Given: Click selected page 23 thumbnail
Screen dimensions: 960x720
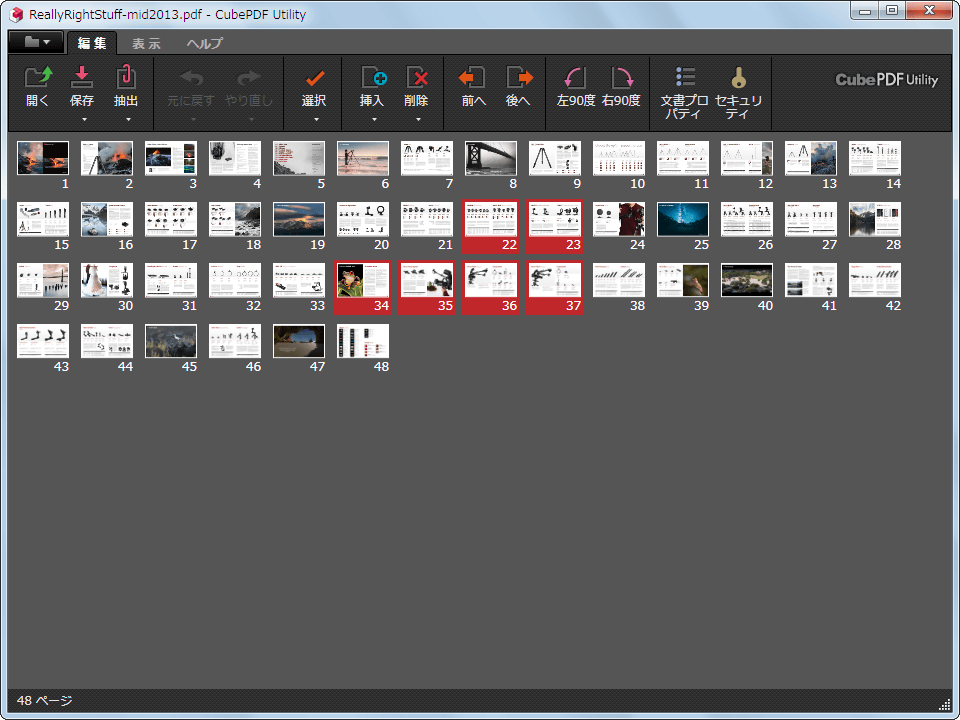Looking at the screenshot, I should tap(555, 219).
